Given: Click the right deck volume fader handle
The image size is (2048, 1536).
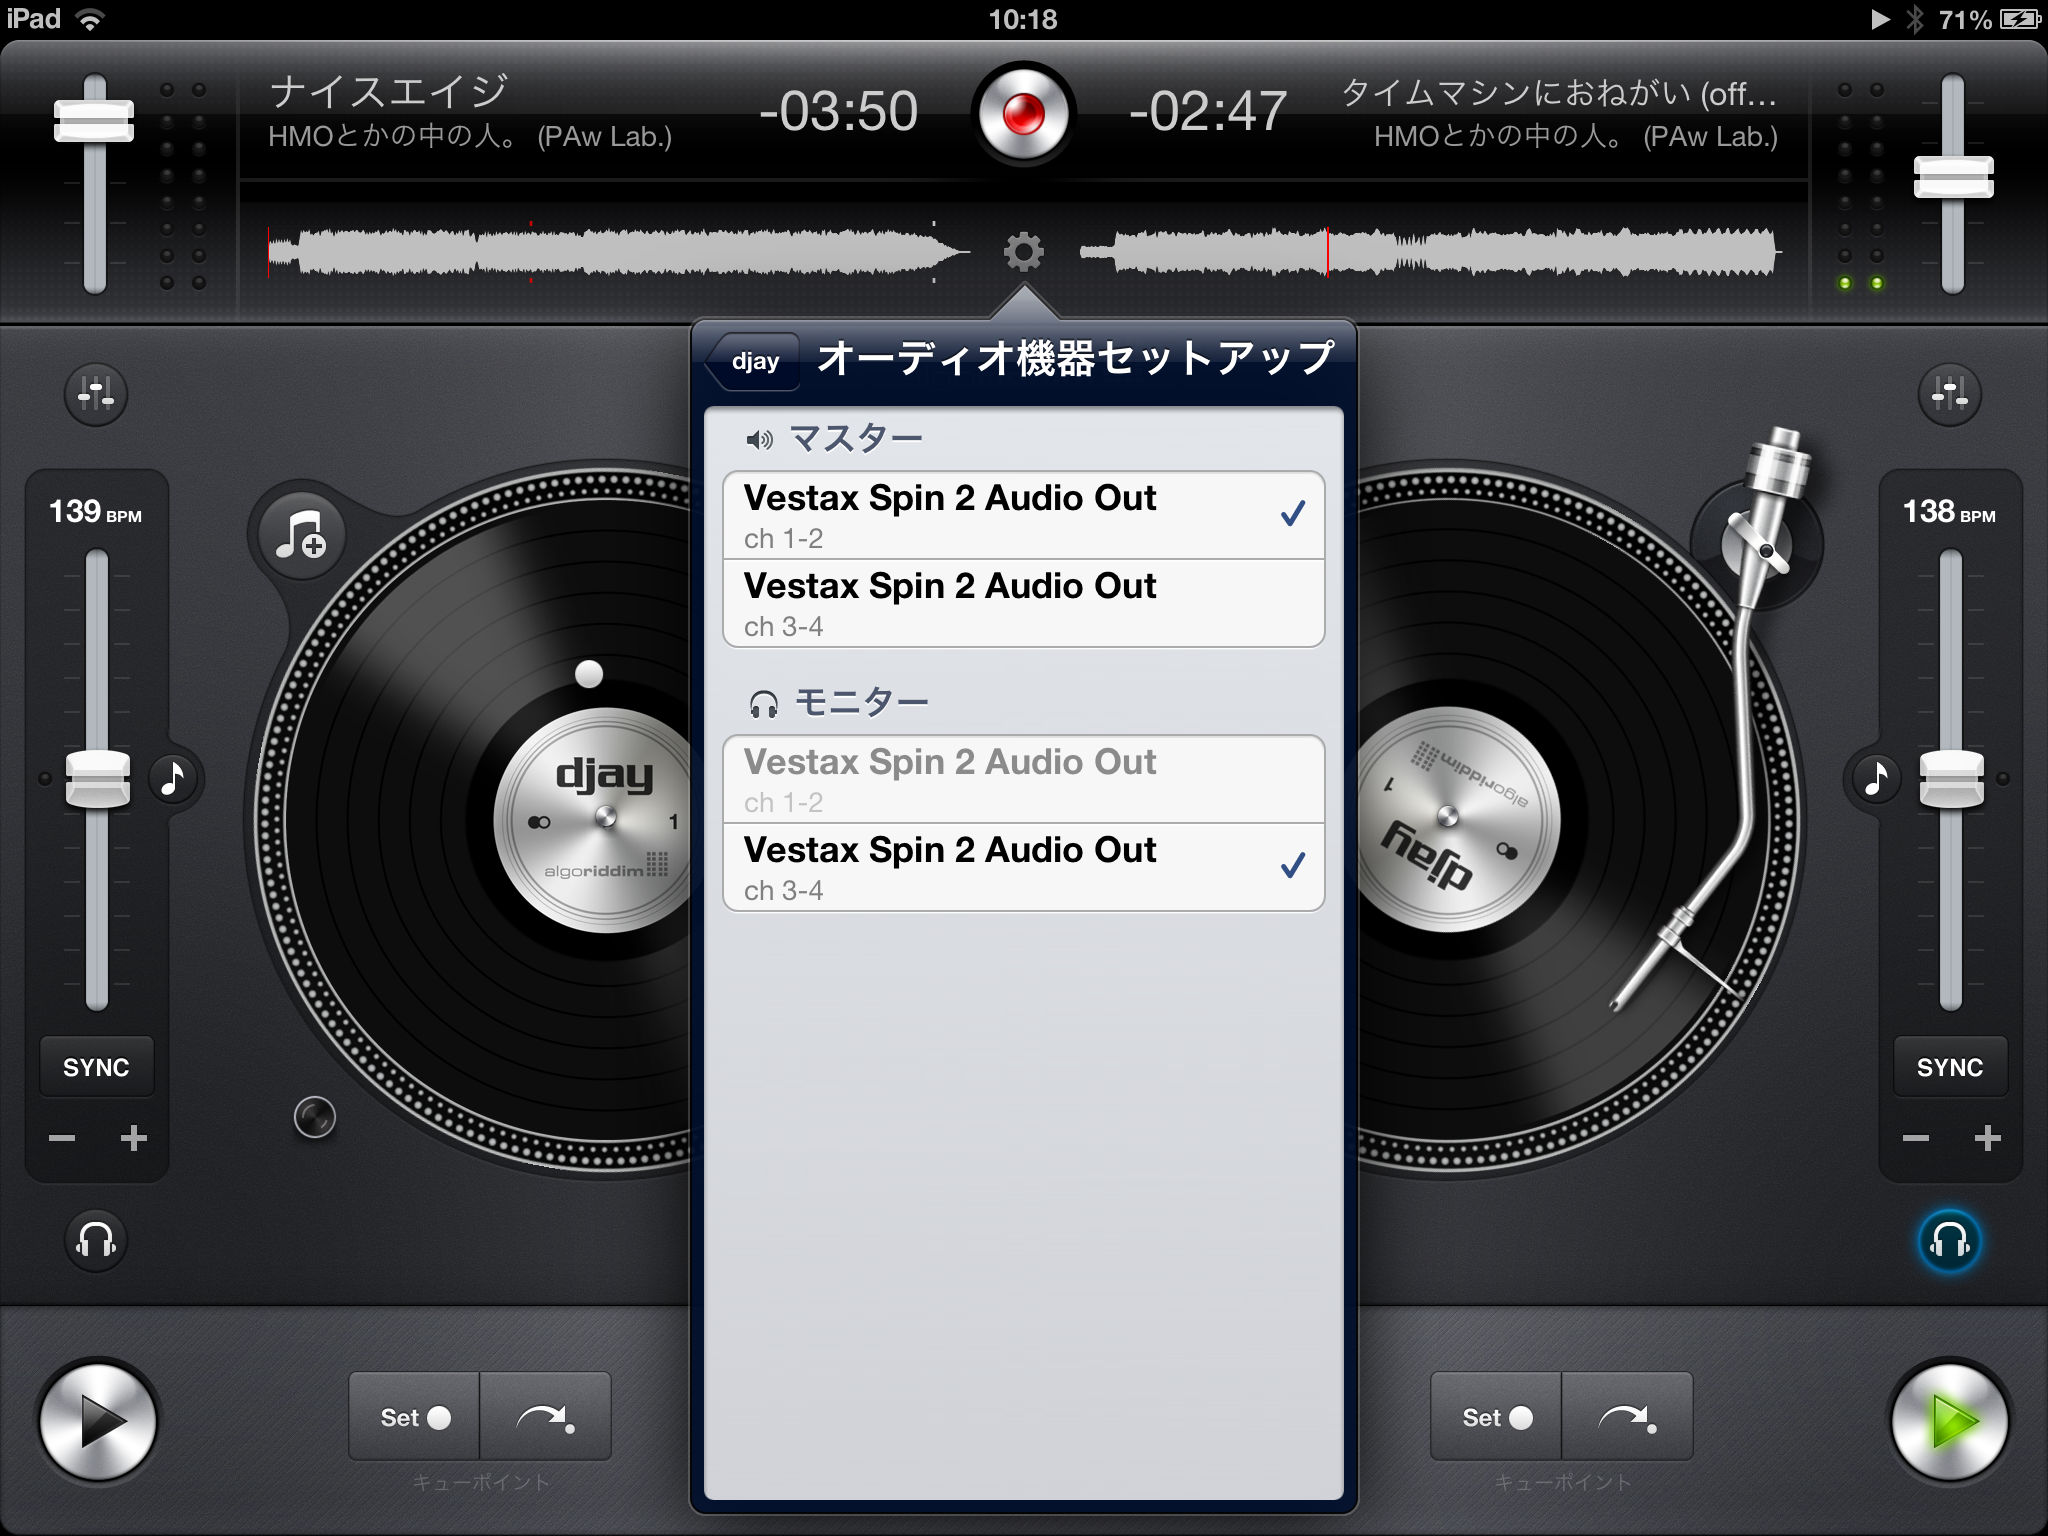Looking at the screenshot, I should [x=1953, y=177].
